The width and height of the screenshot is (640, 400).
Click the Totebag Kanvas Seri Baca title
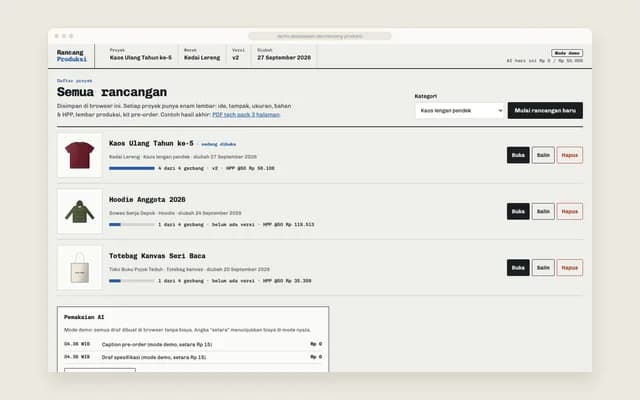click(x=157, y=256)
